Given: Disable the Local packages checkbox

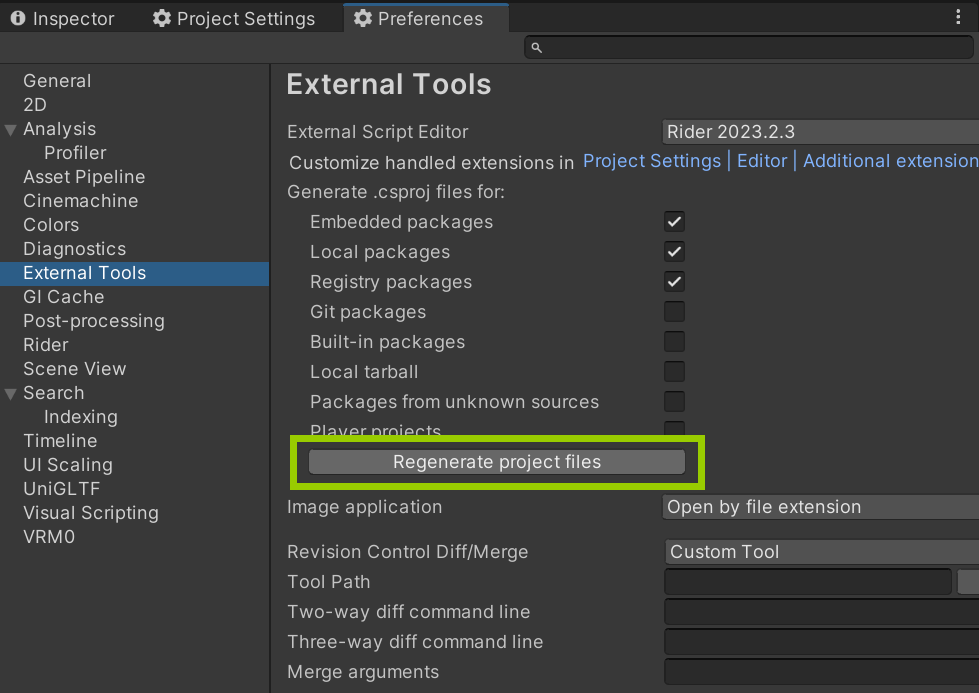Looking at the screenshot, I should tap(675, 252).
